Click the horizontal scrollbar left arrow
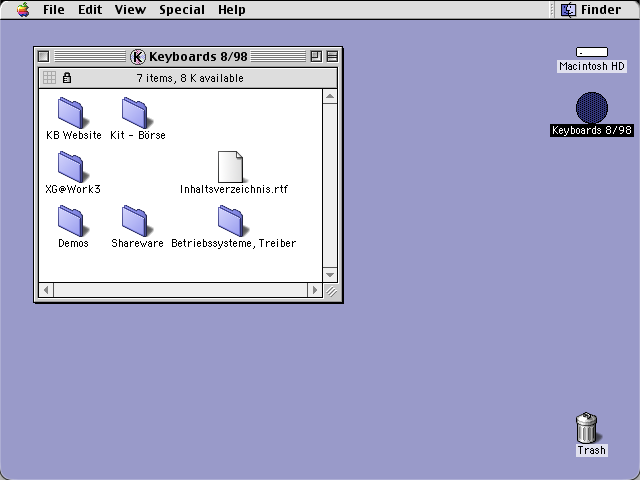Viewport: 640px width, 480px height. 46,290
